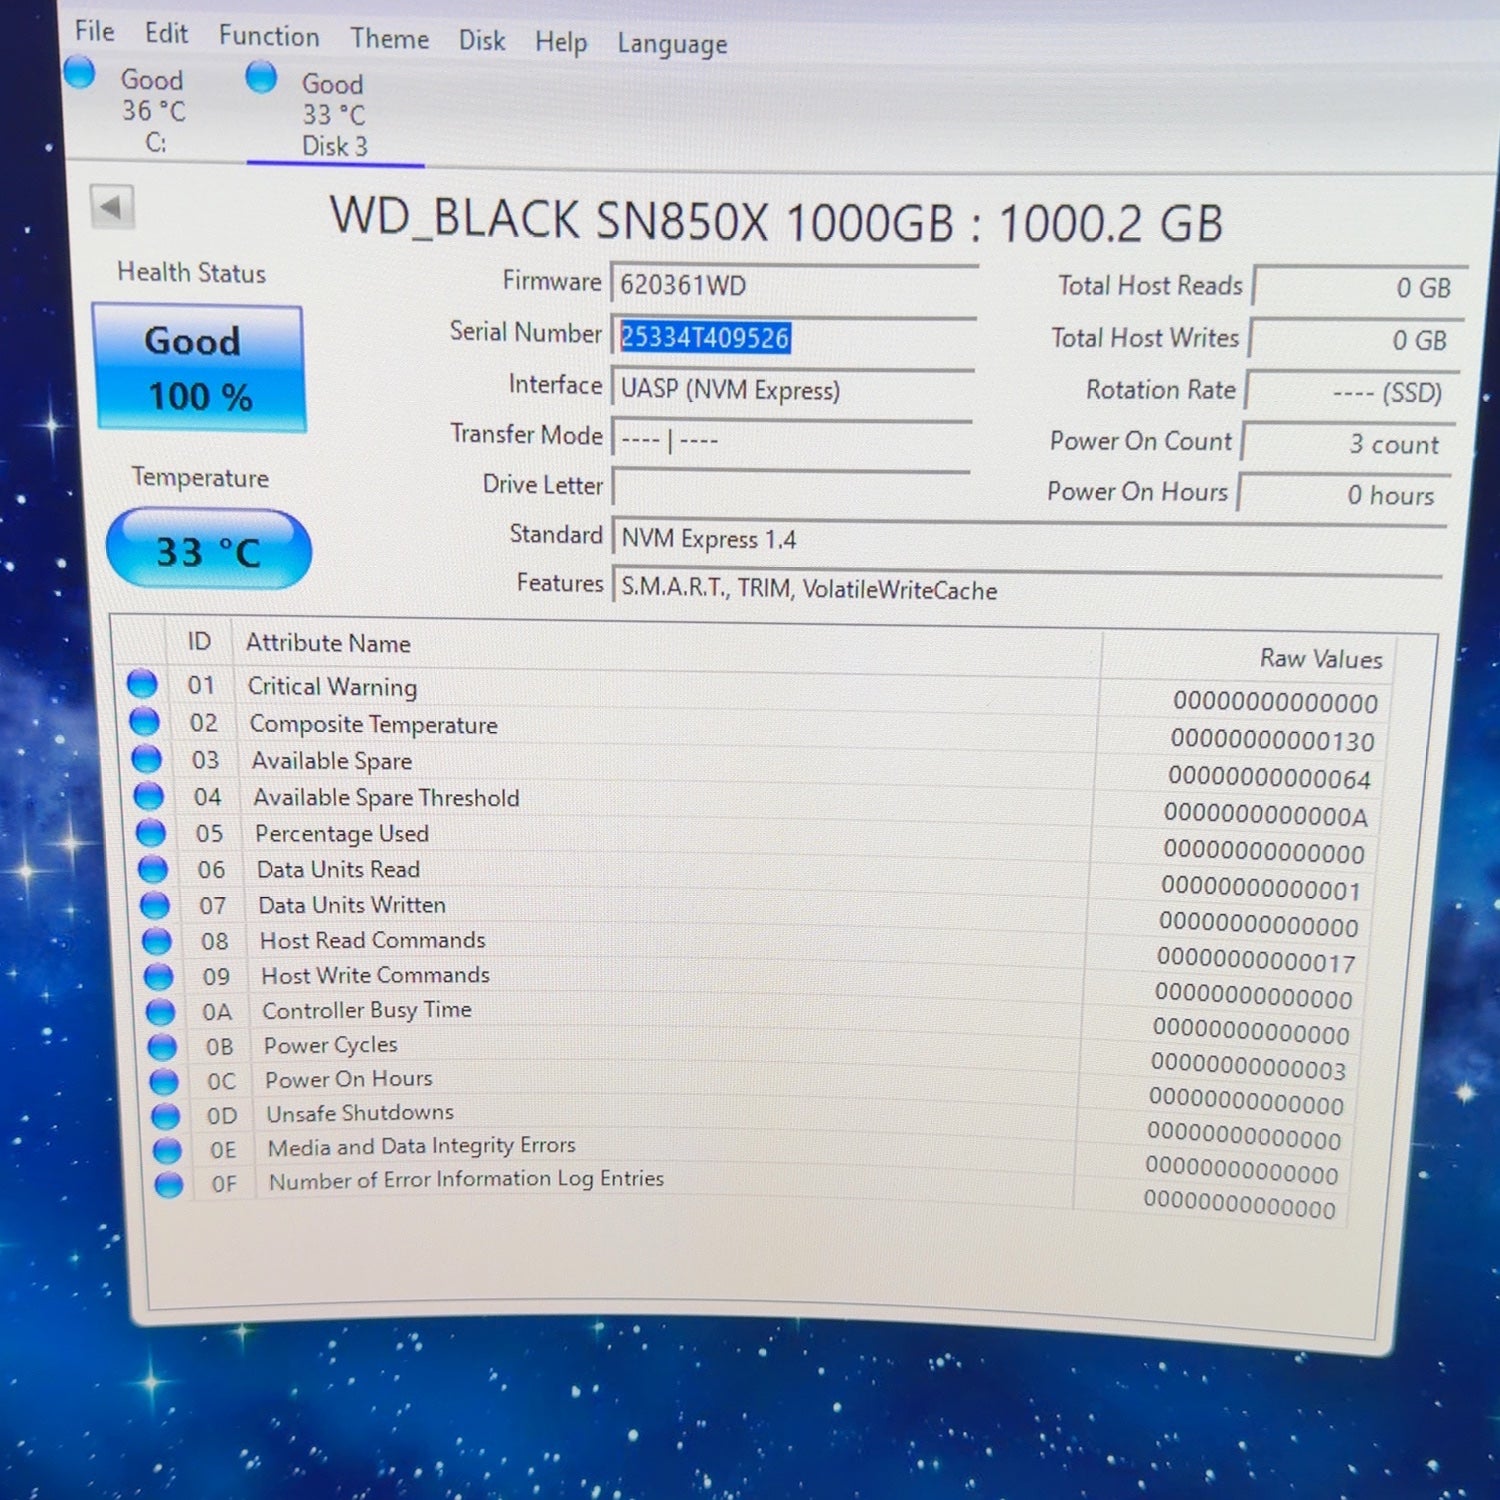Open the Language menu

[x=672, y=44]
